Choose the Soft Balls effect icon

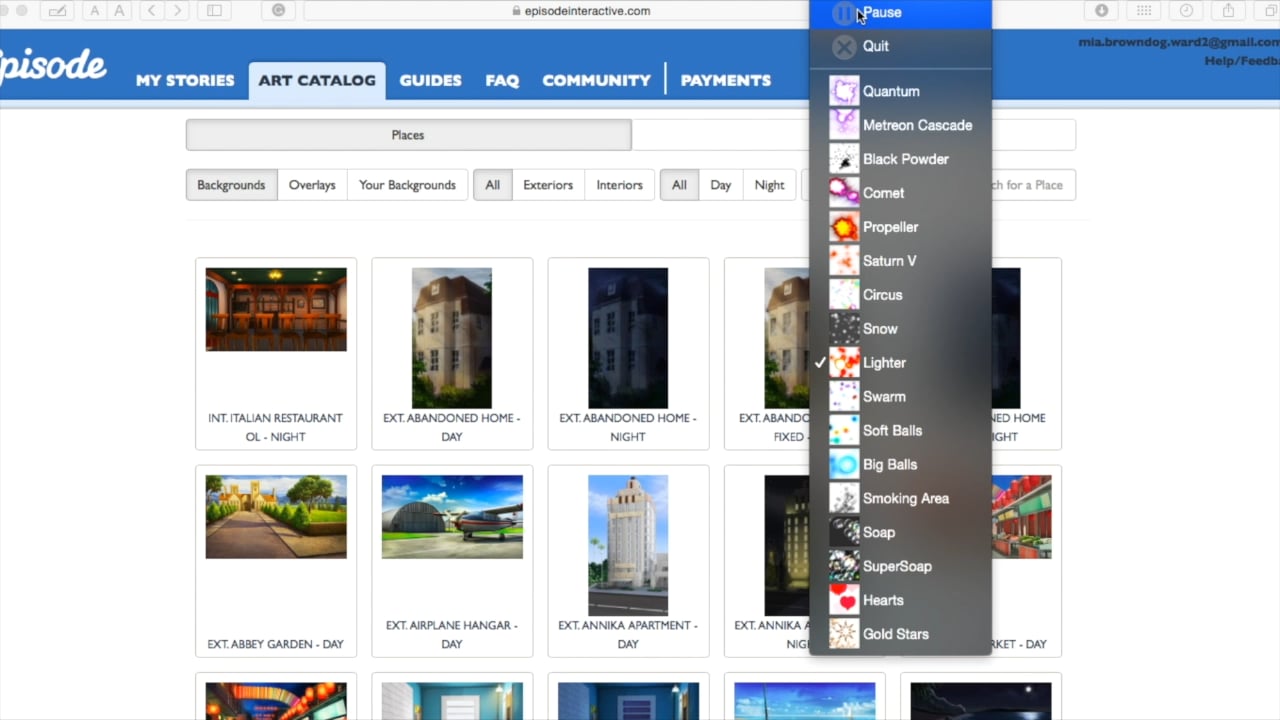[844, 431]
